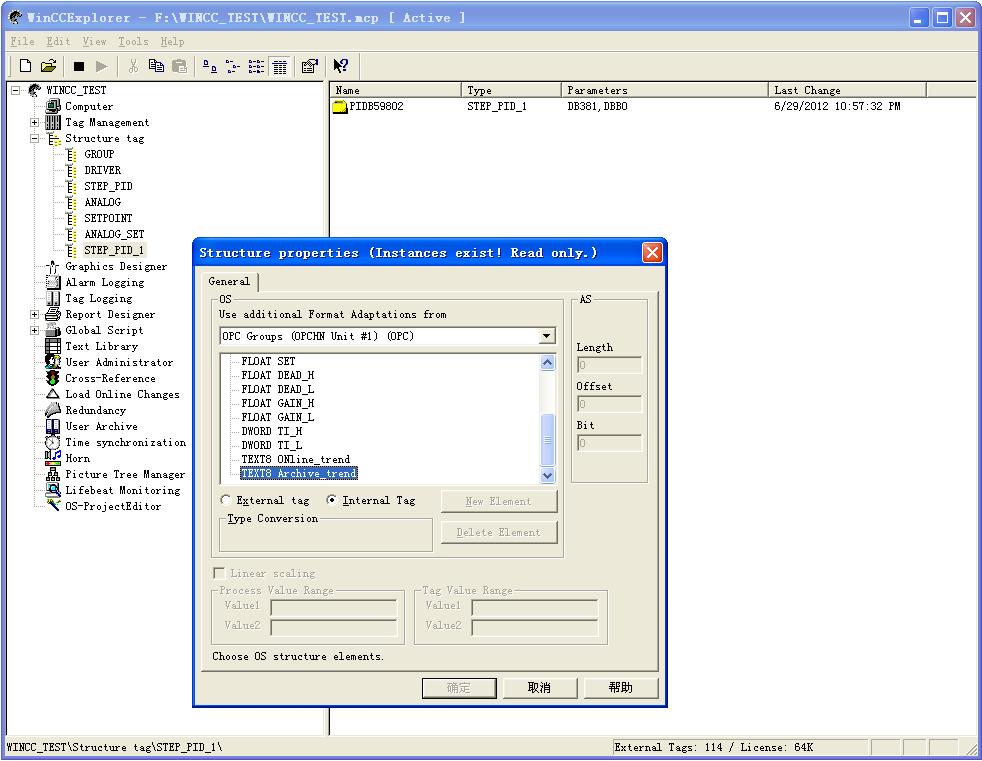The height and width of the screenshot is (761, 982).
Task: Open the OPC Groups format dropdown
Action: pos(546,336)
